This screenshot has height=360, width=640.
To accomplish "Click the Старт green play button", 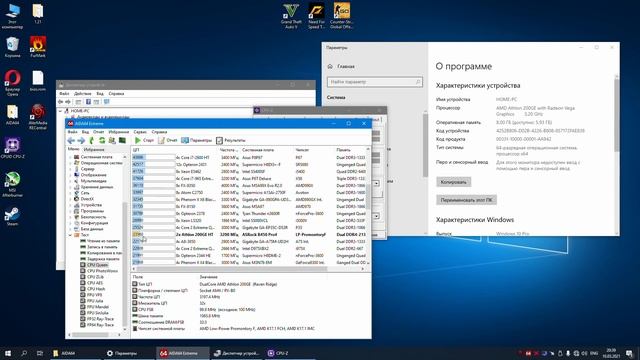I will click(x=144, y=140).
